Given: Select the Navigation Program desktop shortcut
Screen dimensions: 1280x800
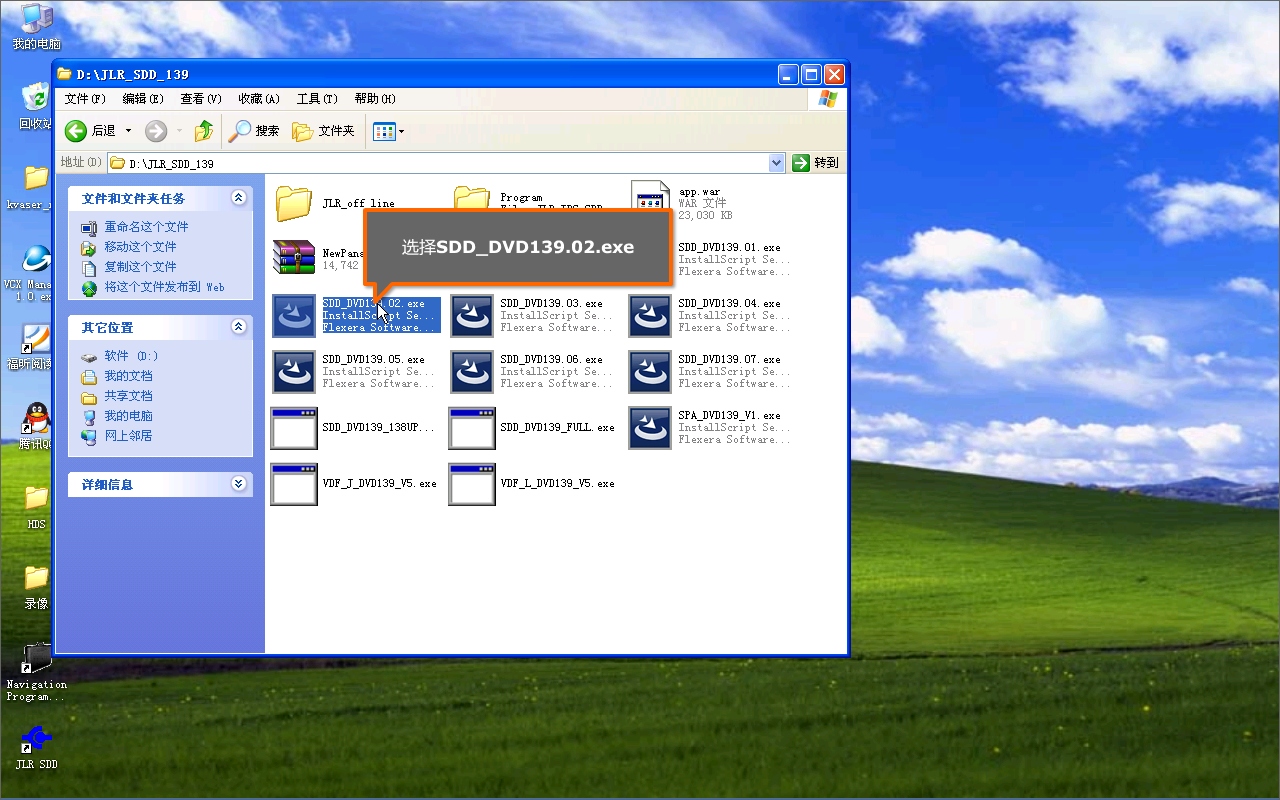Looking at the screenshot, I should [x=36, y=659].
